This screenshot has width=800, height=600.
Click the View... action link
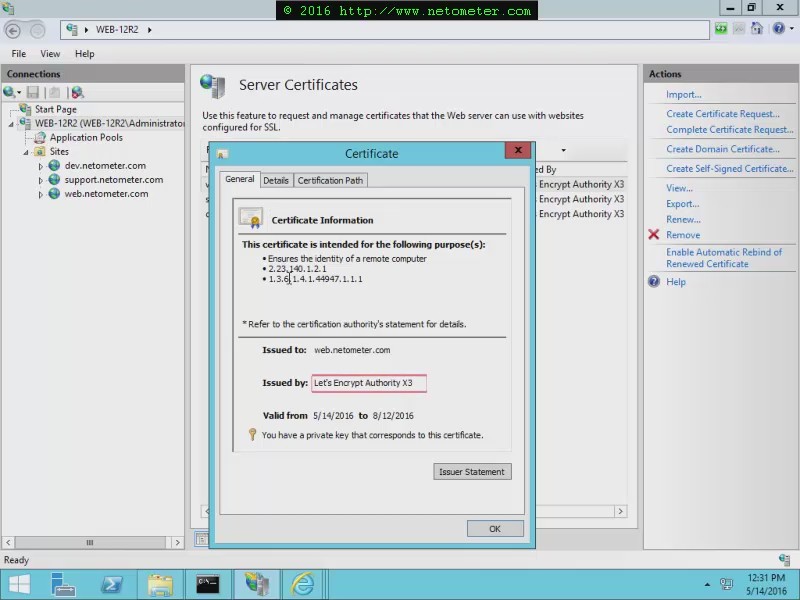pyautogui.click(x=679, y=188)
